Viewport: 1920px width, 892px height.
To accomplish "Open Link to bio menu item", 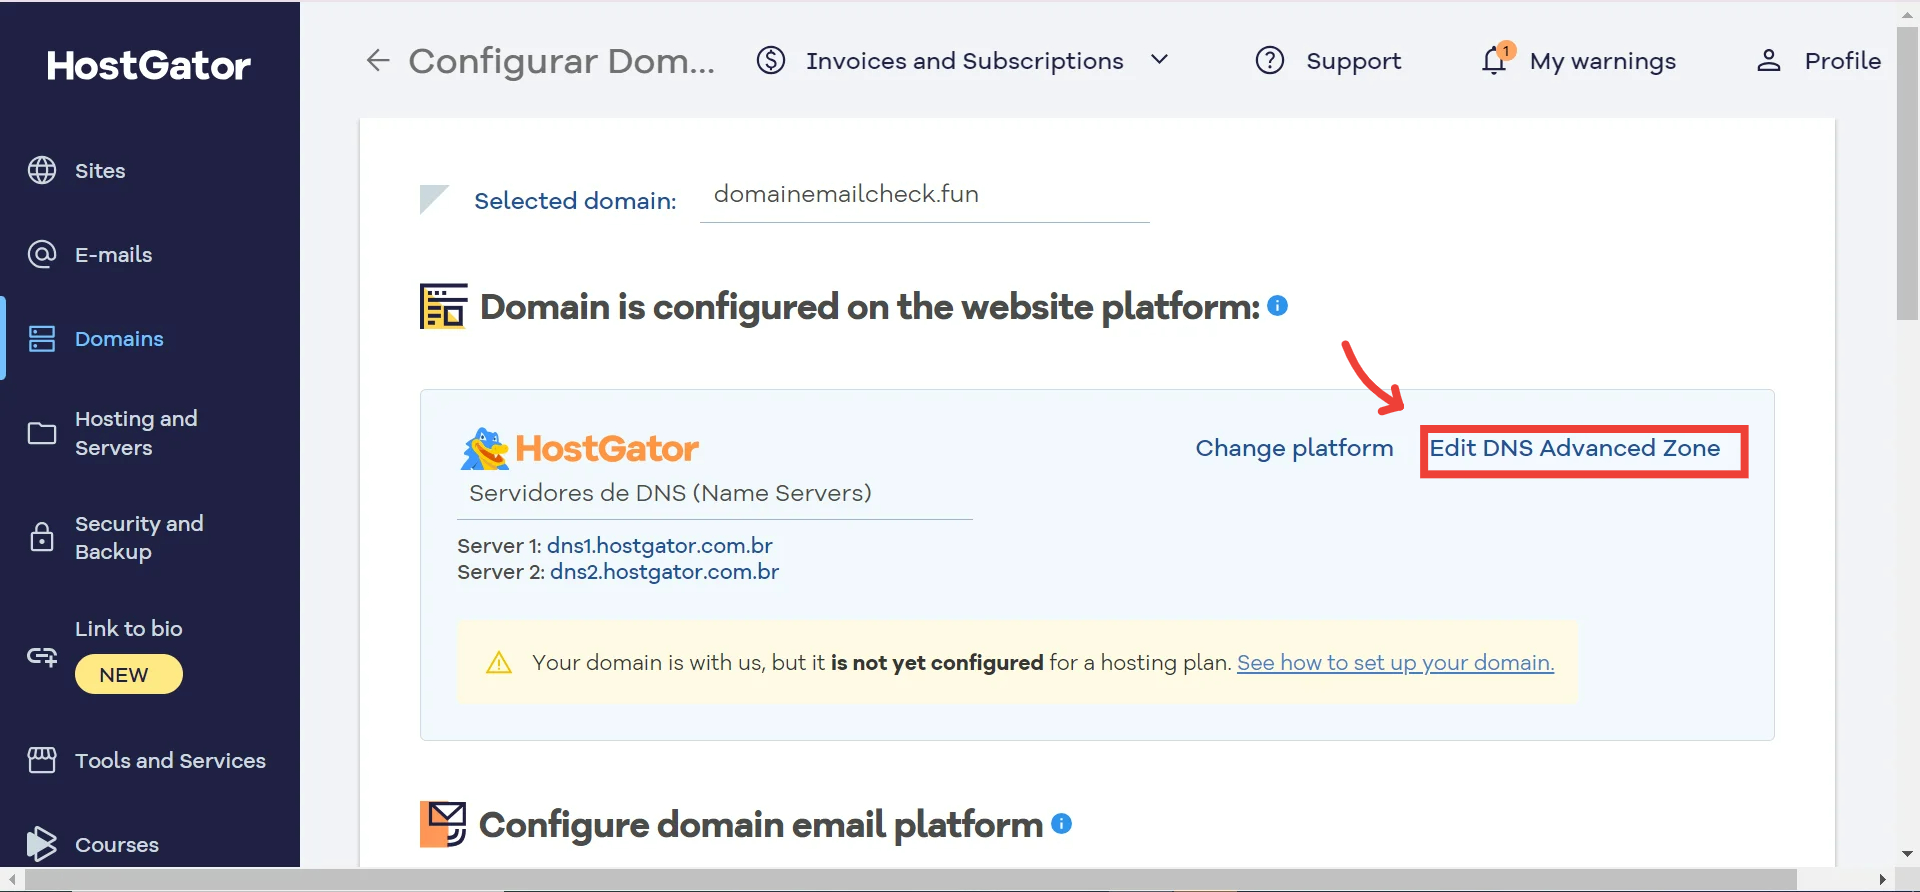I will pyautogui.click(x=129, y=629).
